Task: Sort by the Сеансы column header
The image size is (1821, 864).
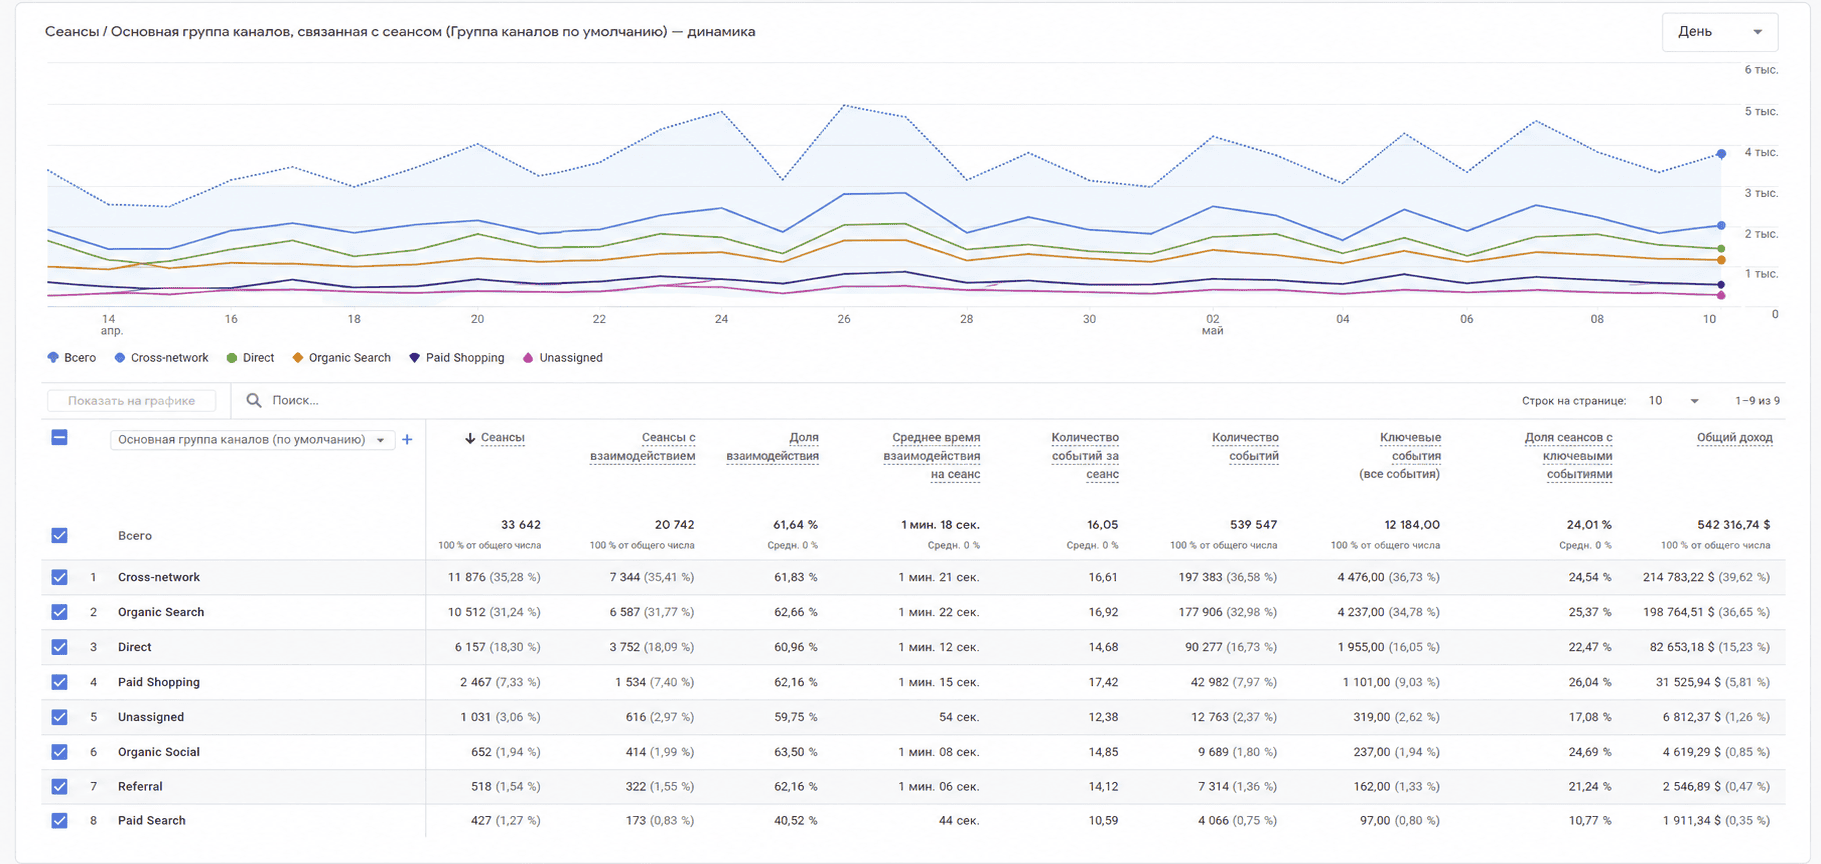Action: click(x=502, y=438)
